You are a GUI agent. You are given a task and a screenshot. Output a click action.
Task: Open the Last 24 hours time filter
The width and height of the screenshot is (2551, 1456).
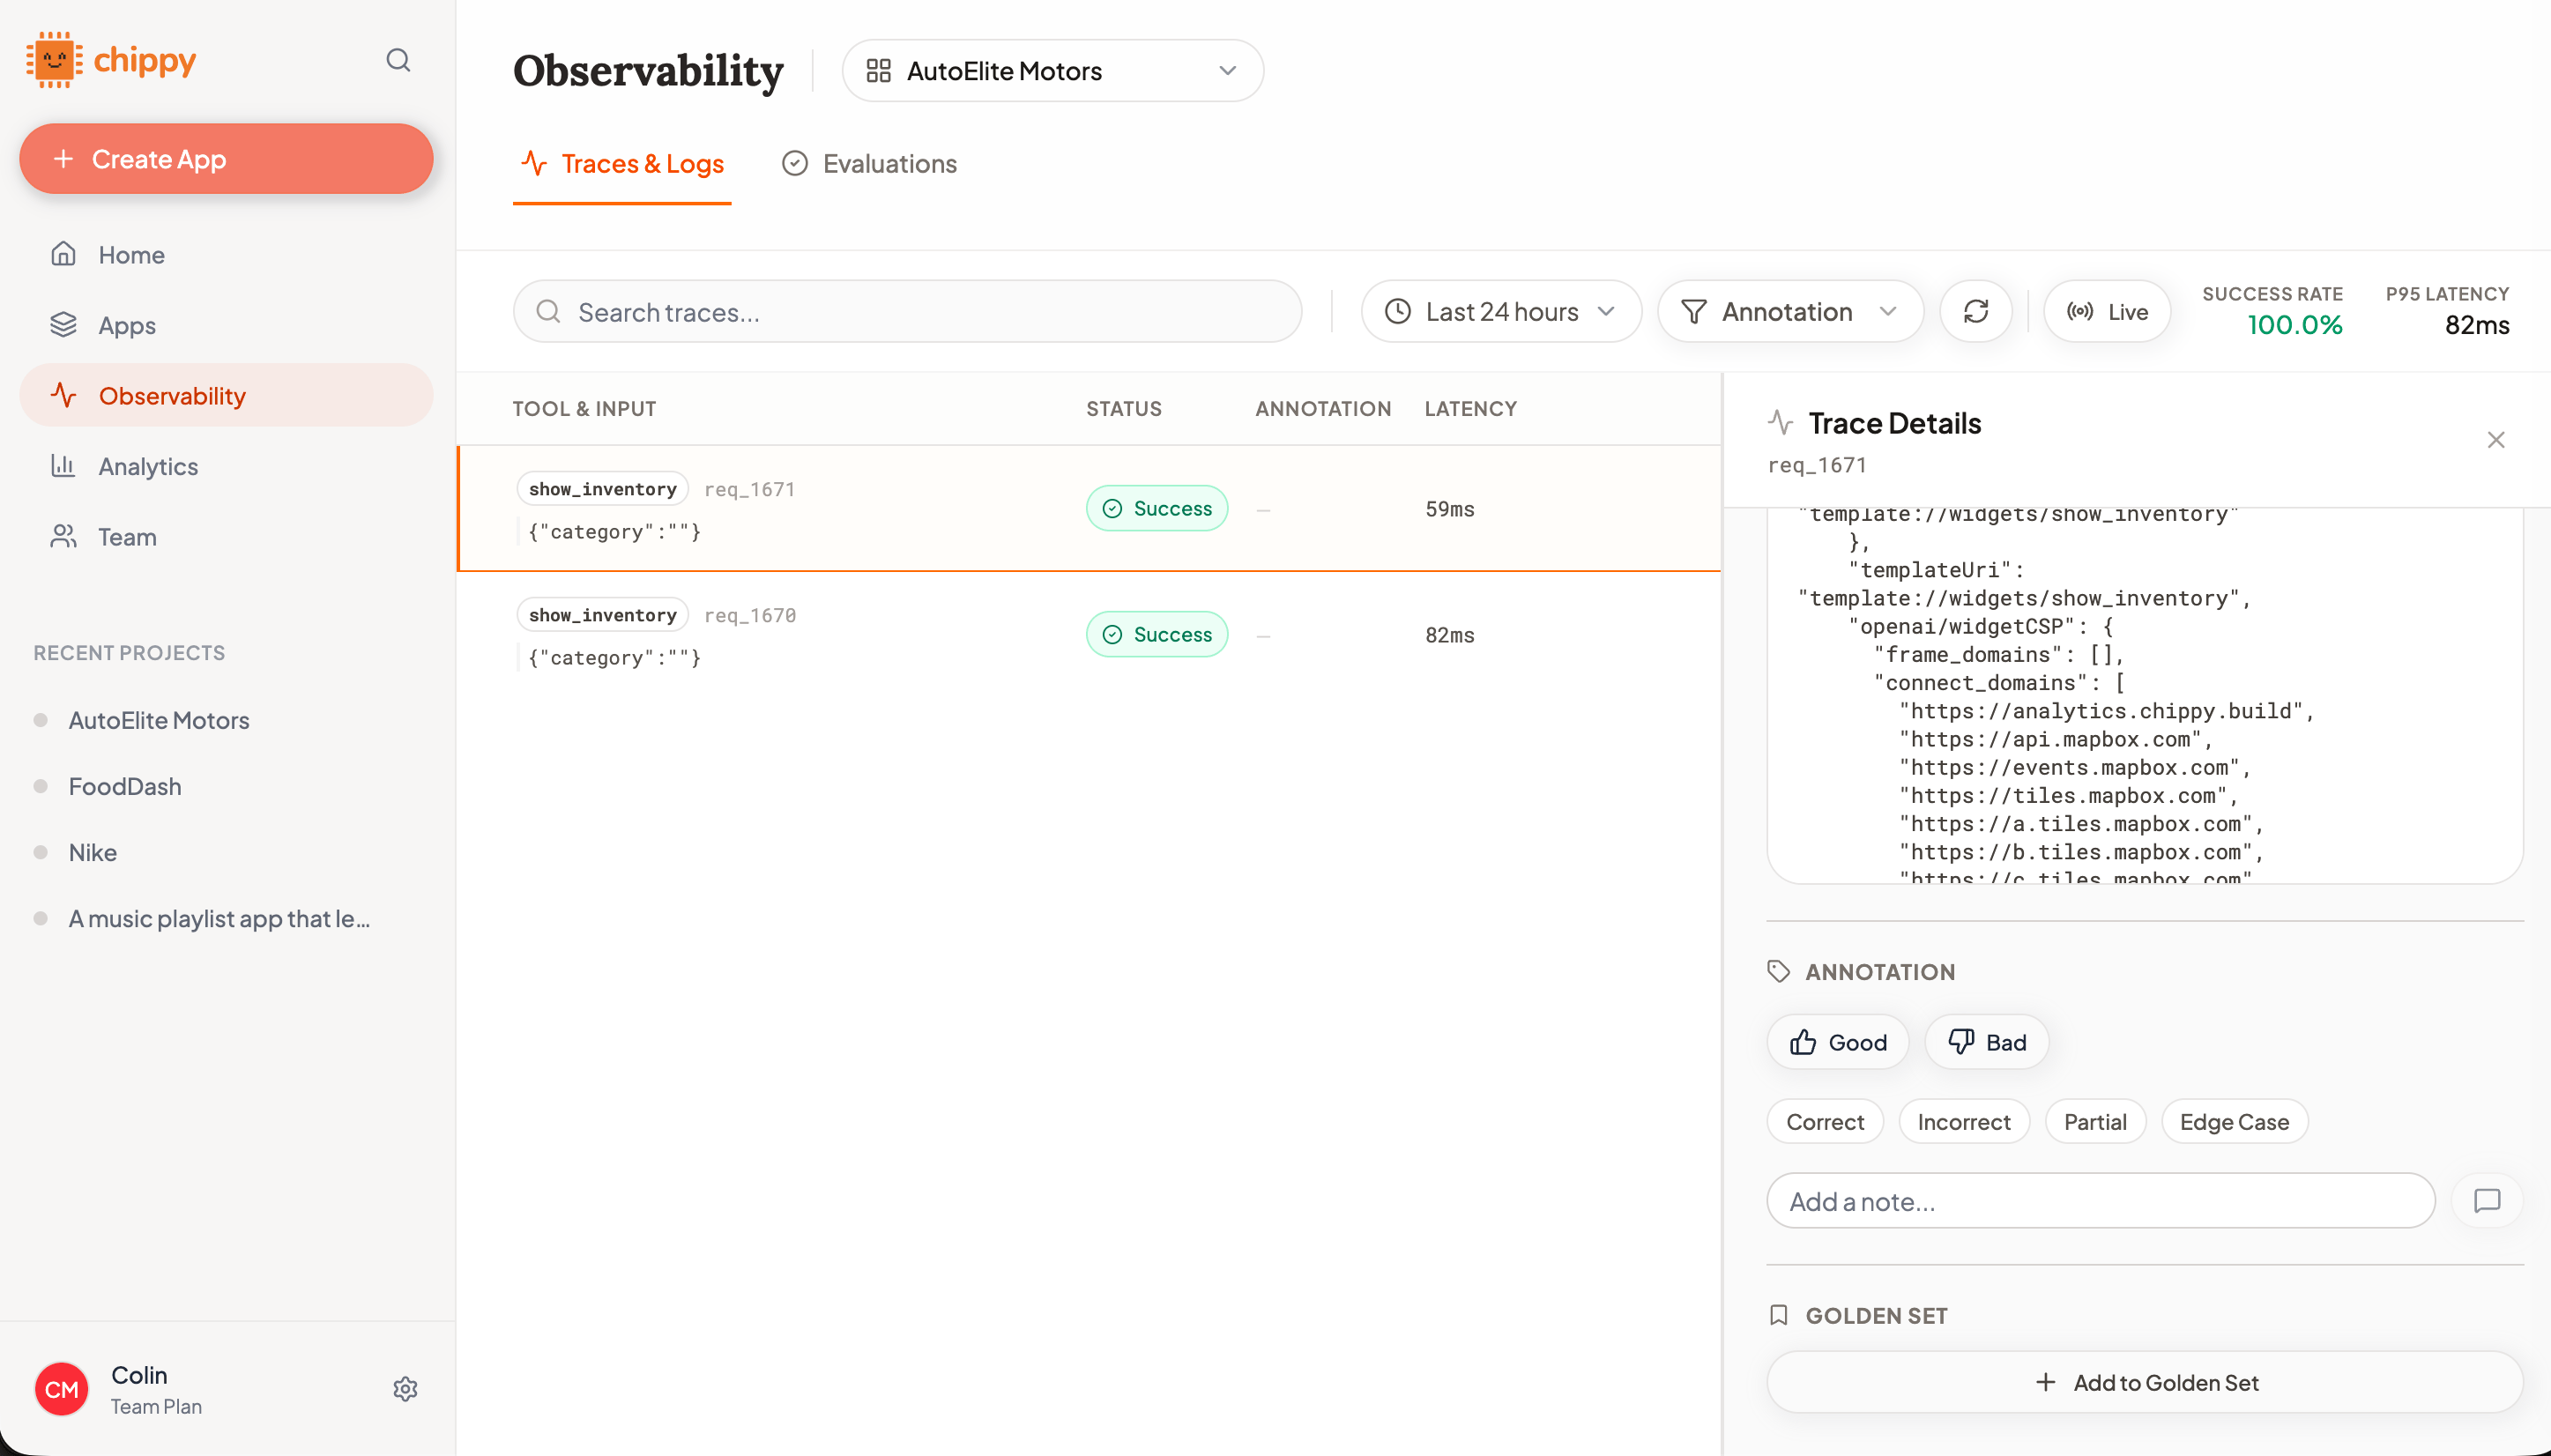[1500, 312]
